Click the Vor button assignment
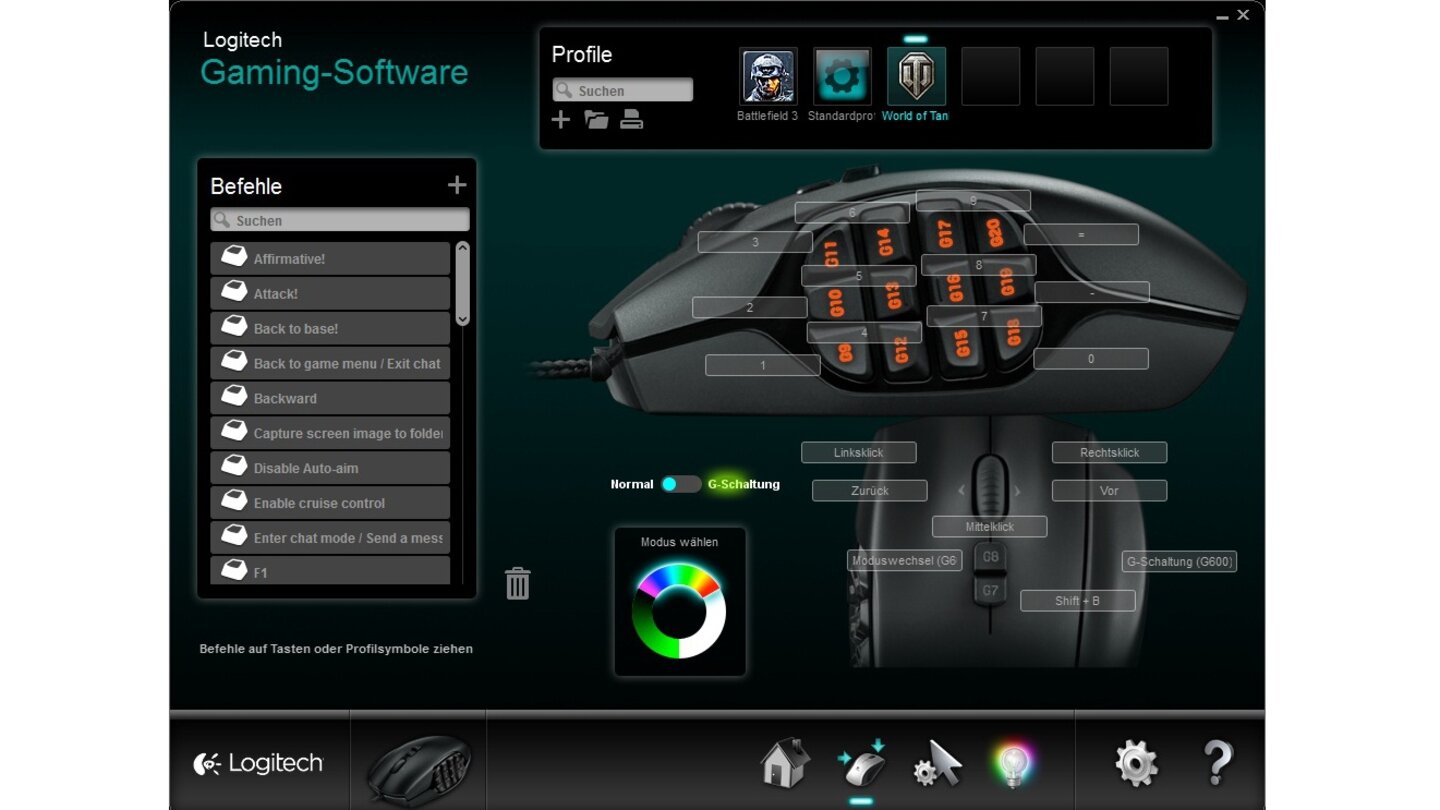Image resolution: width=1440 pixels, height=810 pixels. point(1109,491)
